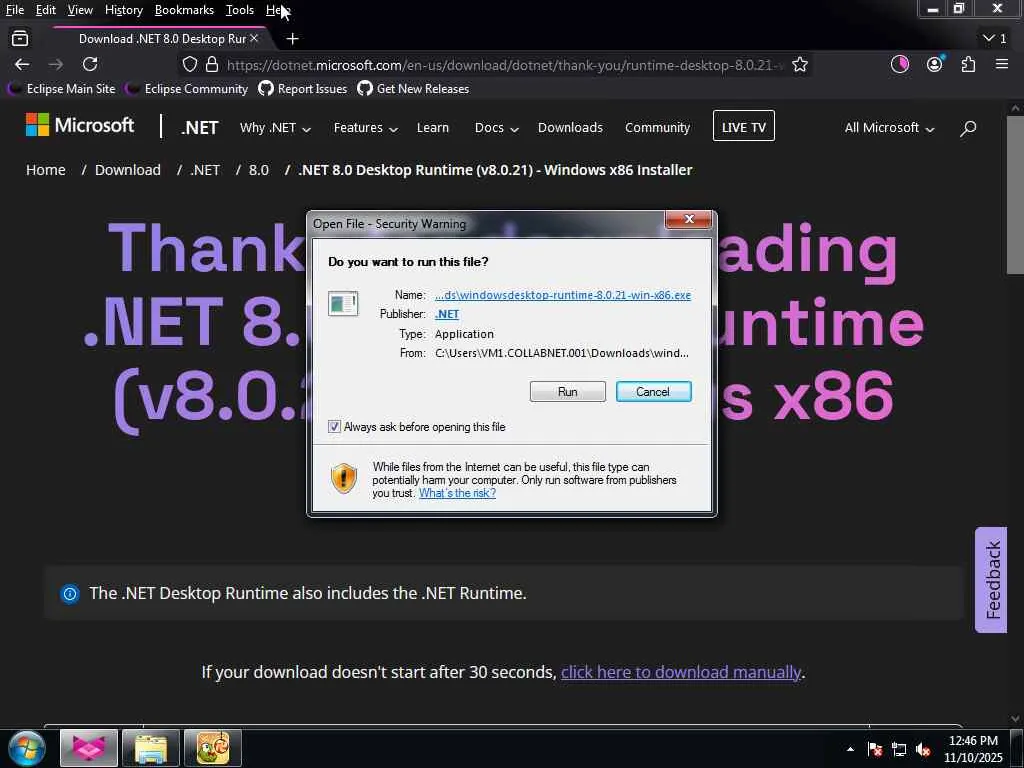Click the browser back arrow
Screen dimensions: 1024x768
(x=22, y=64)
